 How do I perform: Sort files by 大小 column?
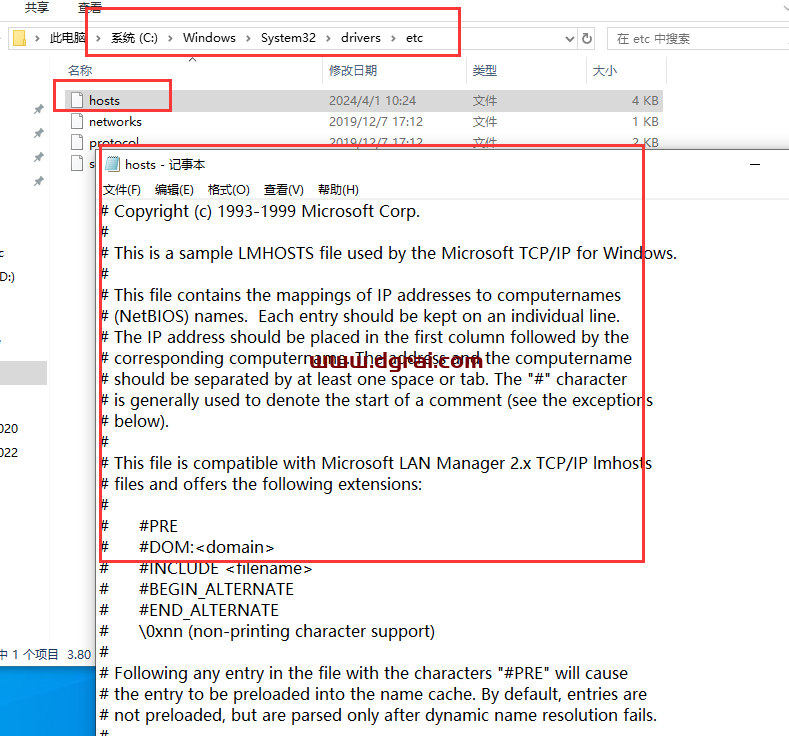(605, 70)
